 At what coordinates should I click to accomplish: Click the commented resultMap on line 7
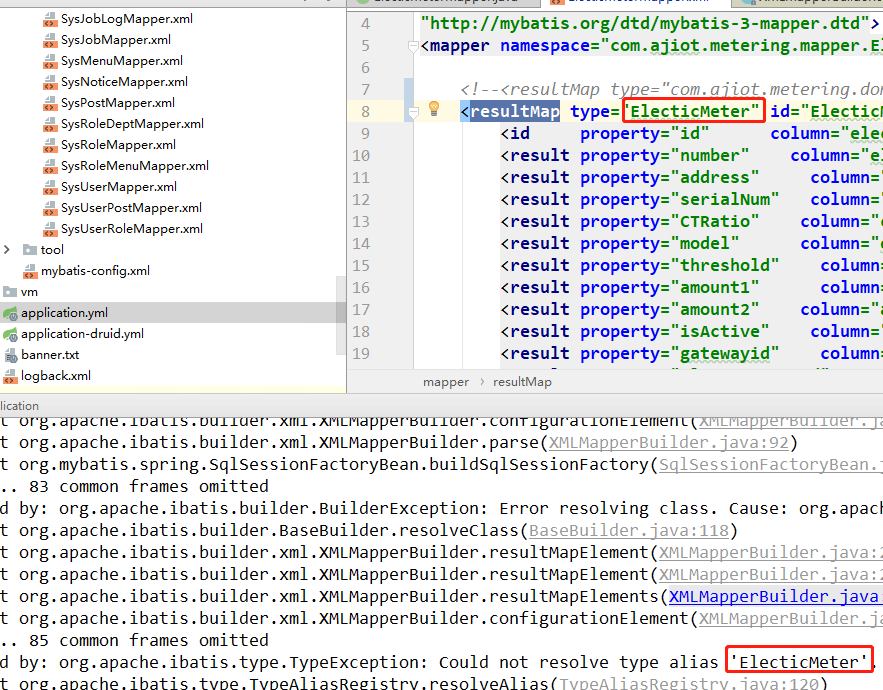671,90
